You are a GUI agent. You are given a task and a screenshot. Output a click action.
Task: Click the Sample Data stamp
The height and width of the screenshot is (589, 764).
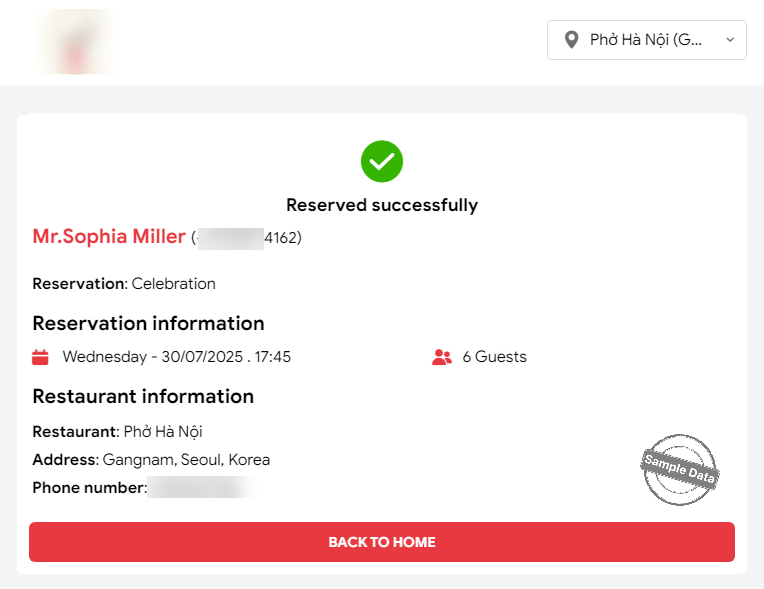(x=680, y=469)
